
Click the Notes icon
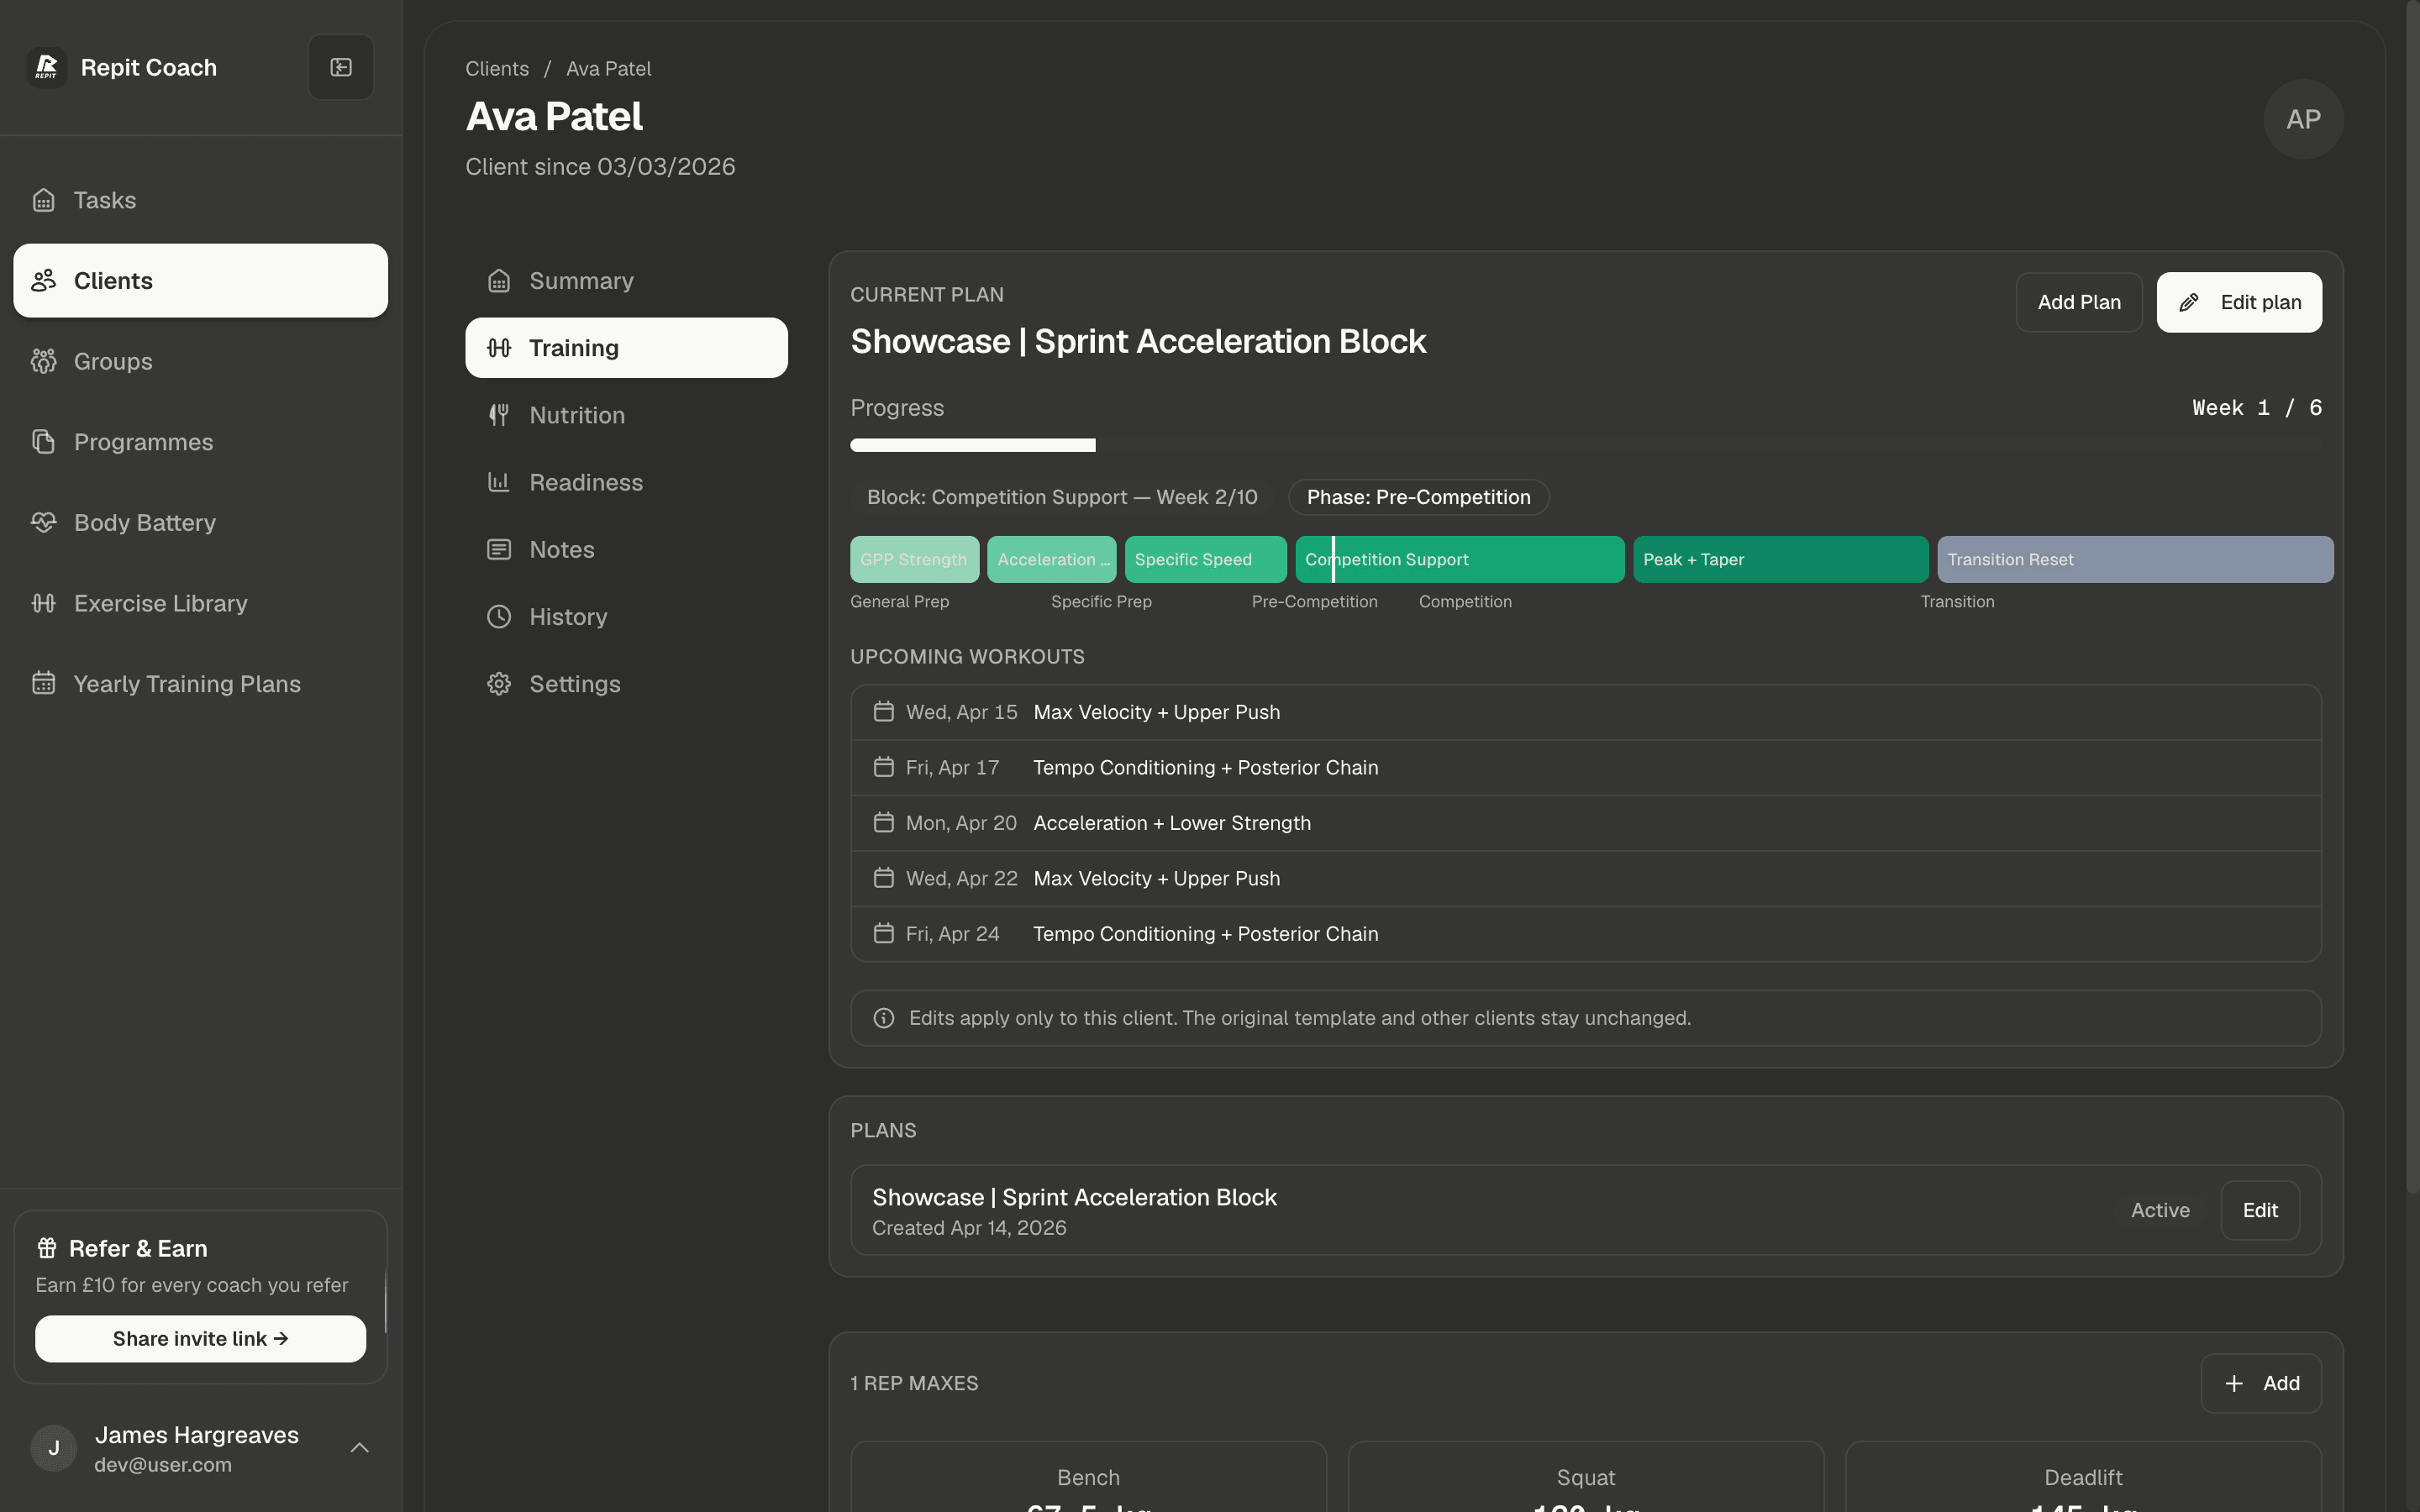[x=499, y=549]
